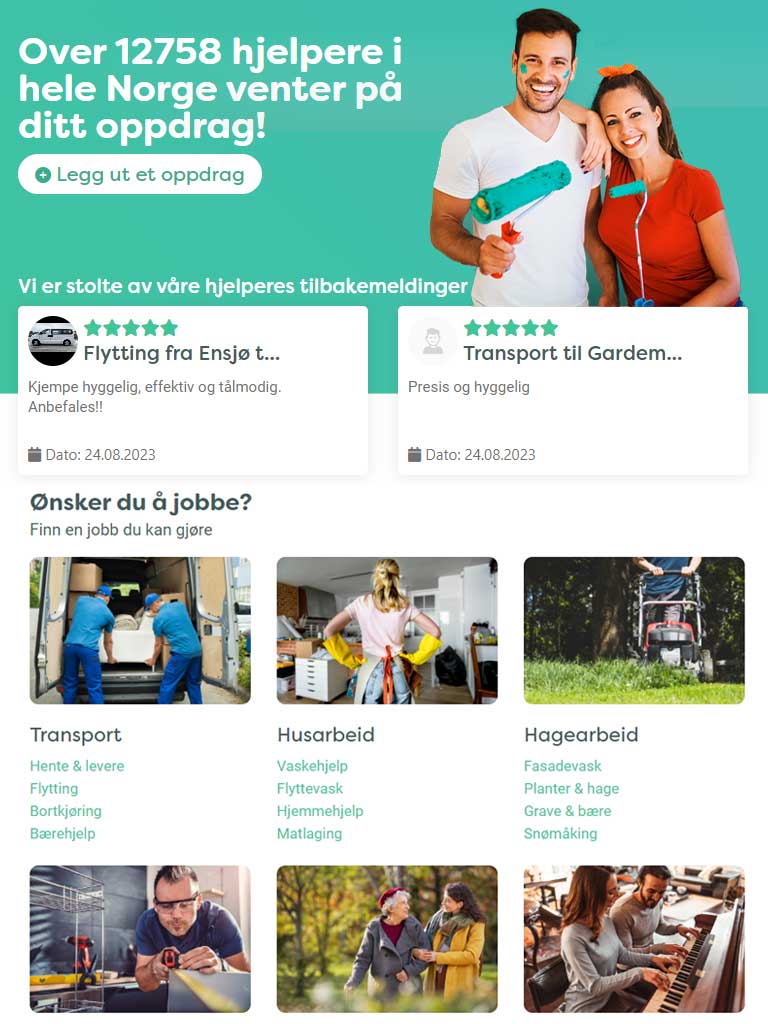The image size is (768, 1024).
Task: Click the piano lesson photo
Action: 634,939
